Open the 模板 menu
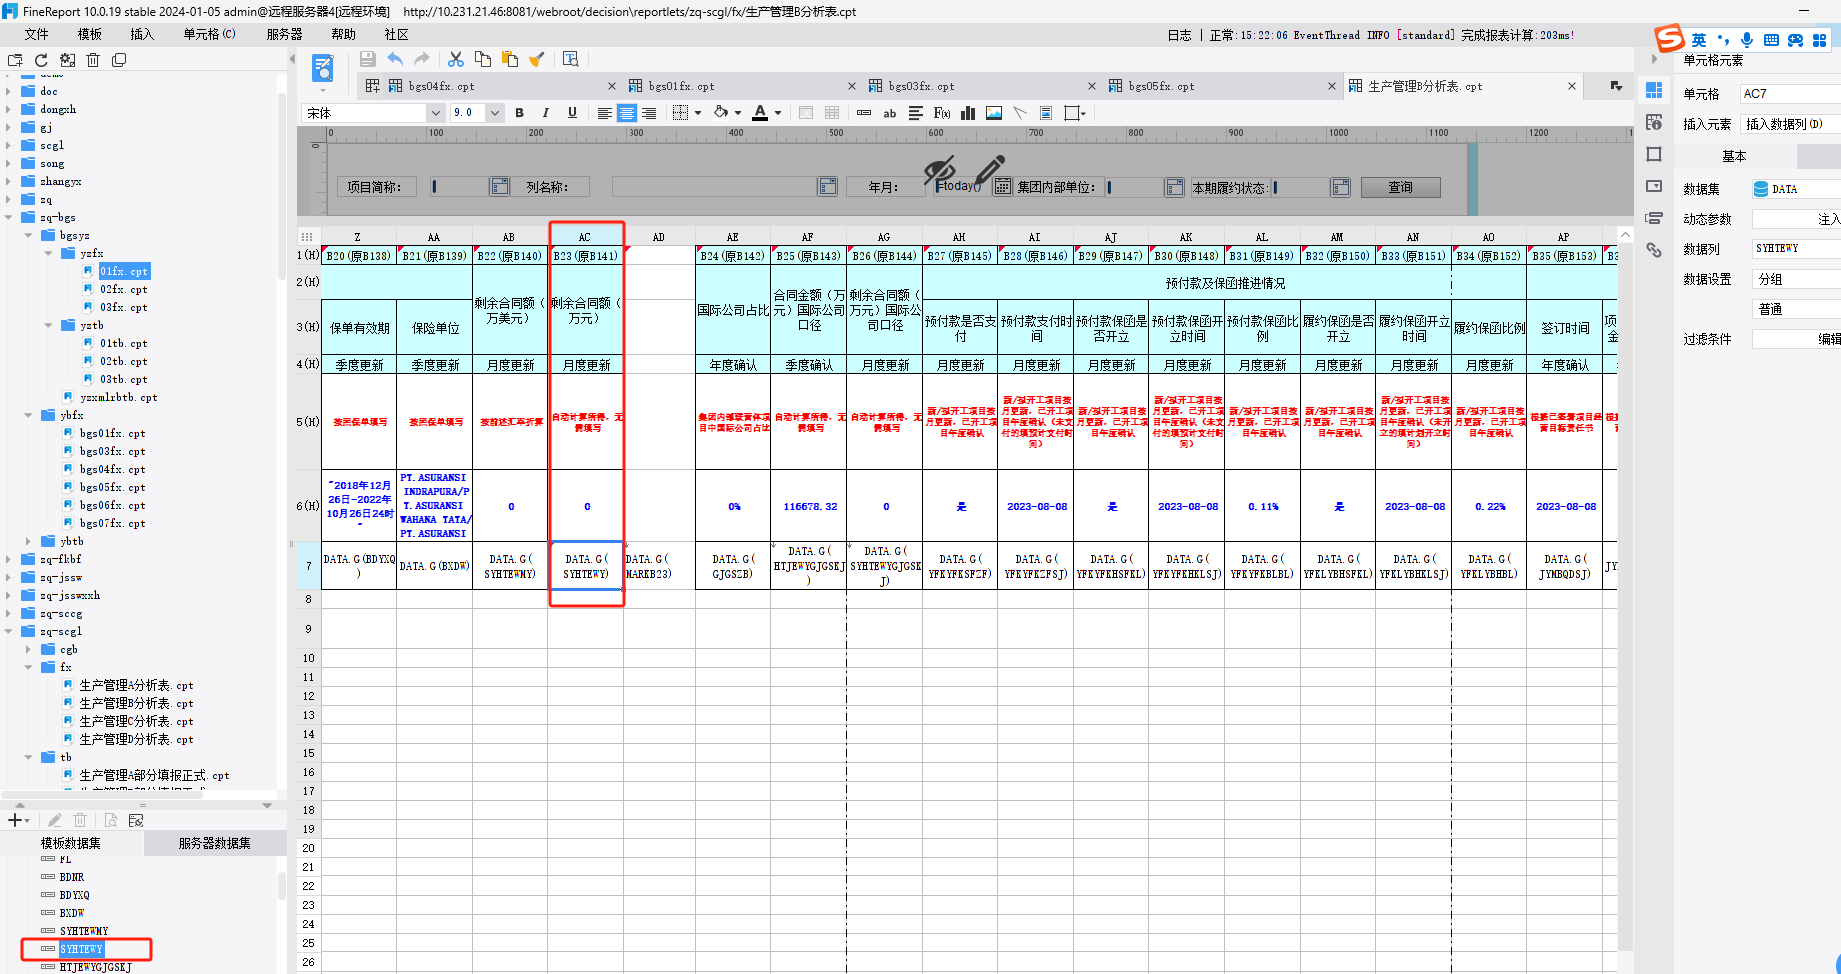Viewport: 1841px width, 974px height. tap(90, 34)
